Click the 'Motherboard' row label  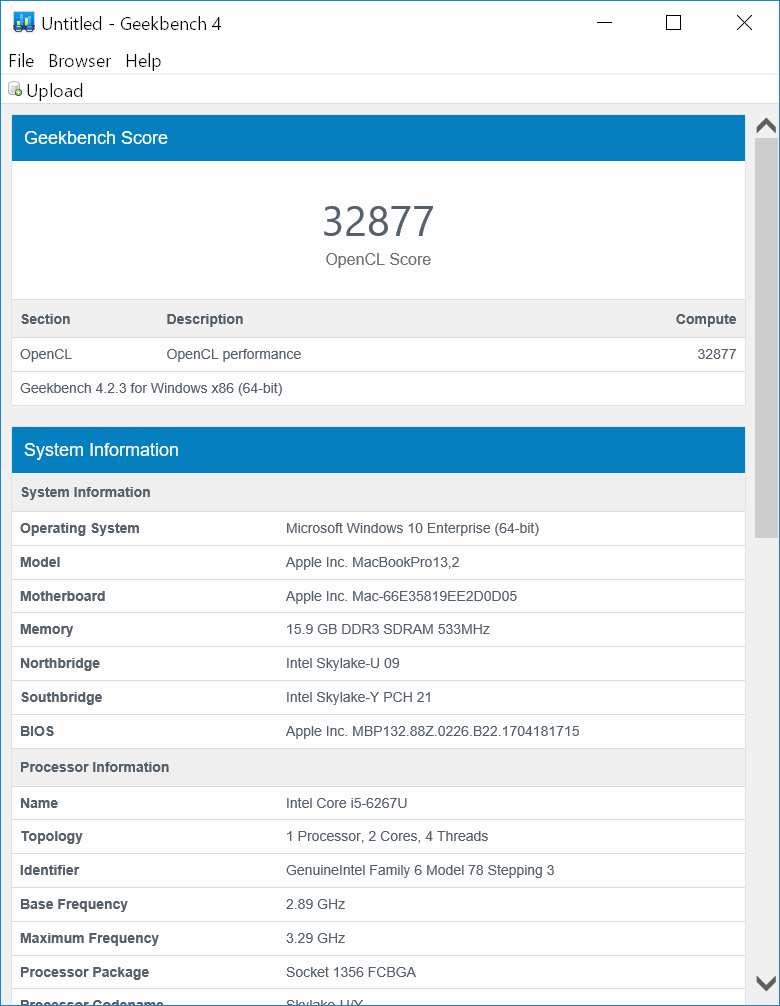[x=63, y=596]
